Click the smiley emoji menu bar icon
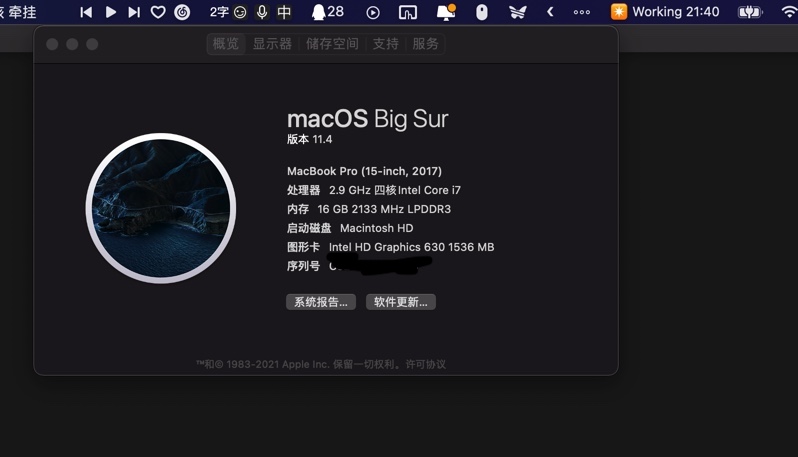This screenshot has width=798, height=457. tap(240, 12)
